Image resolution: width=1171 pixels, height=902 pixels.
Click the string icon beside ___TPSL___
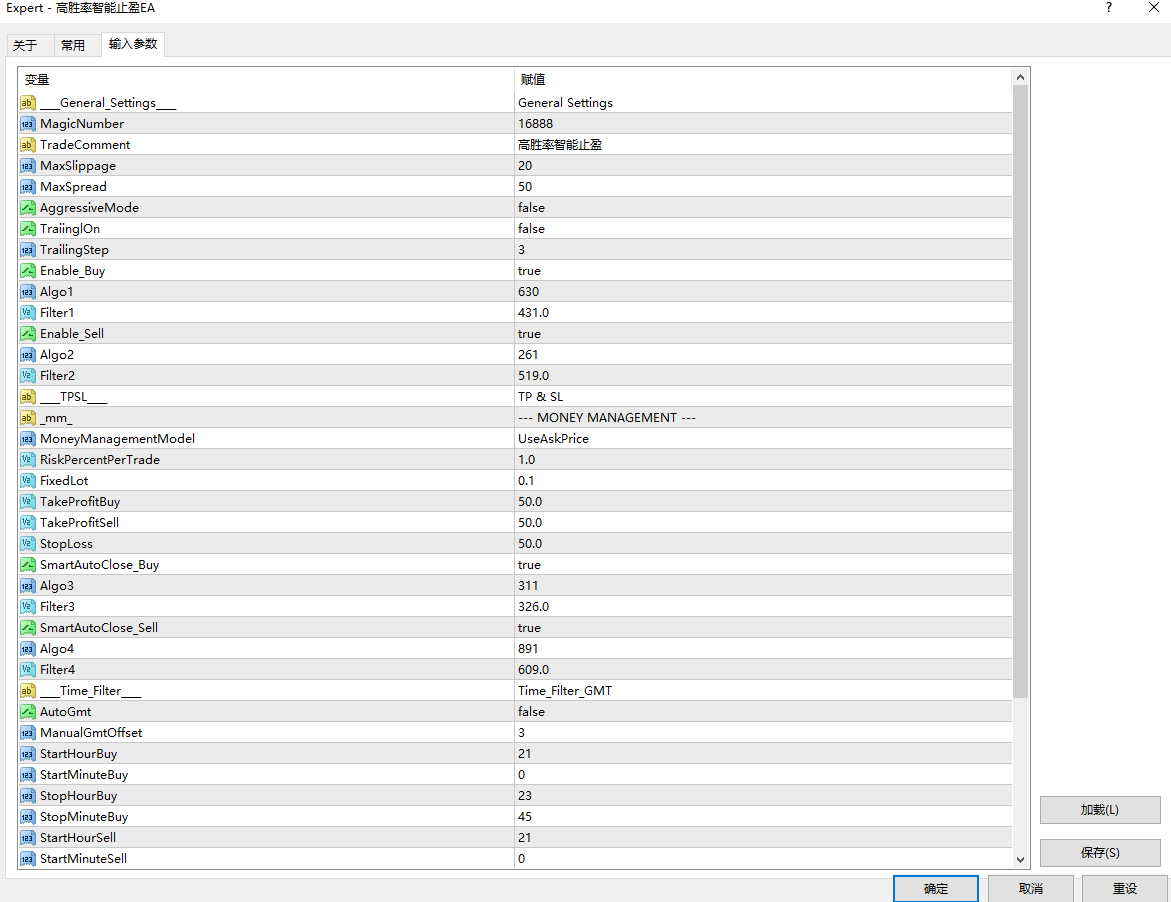(28, 396)
